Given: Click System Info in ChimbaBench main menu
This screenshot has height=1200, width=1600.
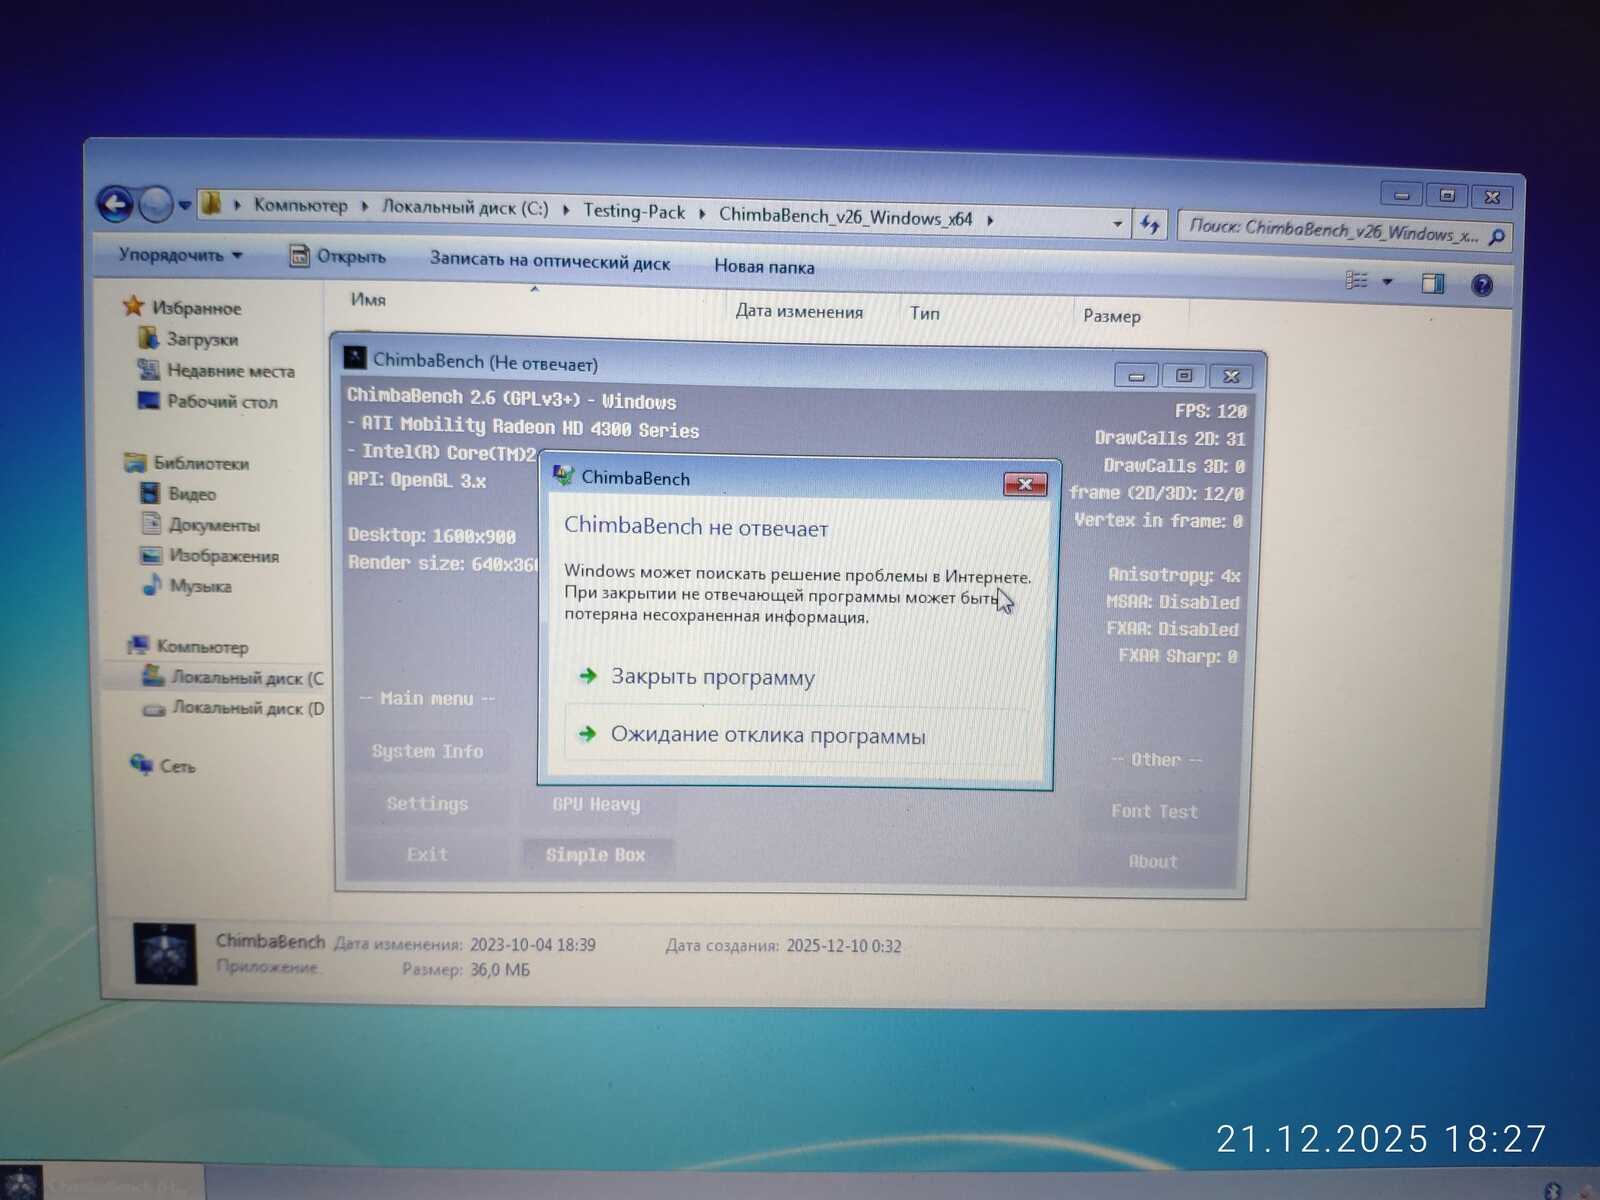Looking at the screenshot, I should click(427, 751).
